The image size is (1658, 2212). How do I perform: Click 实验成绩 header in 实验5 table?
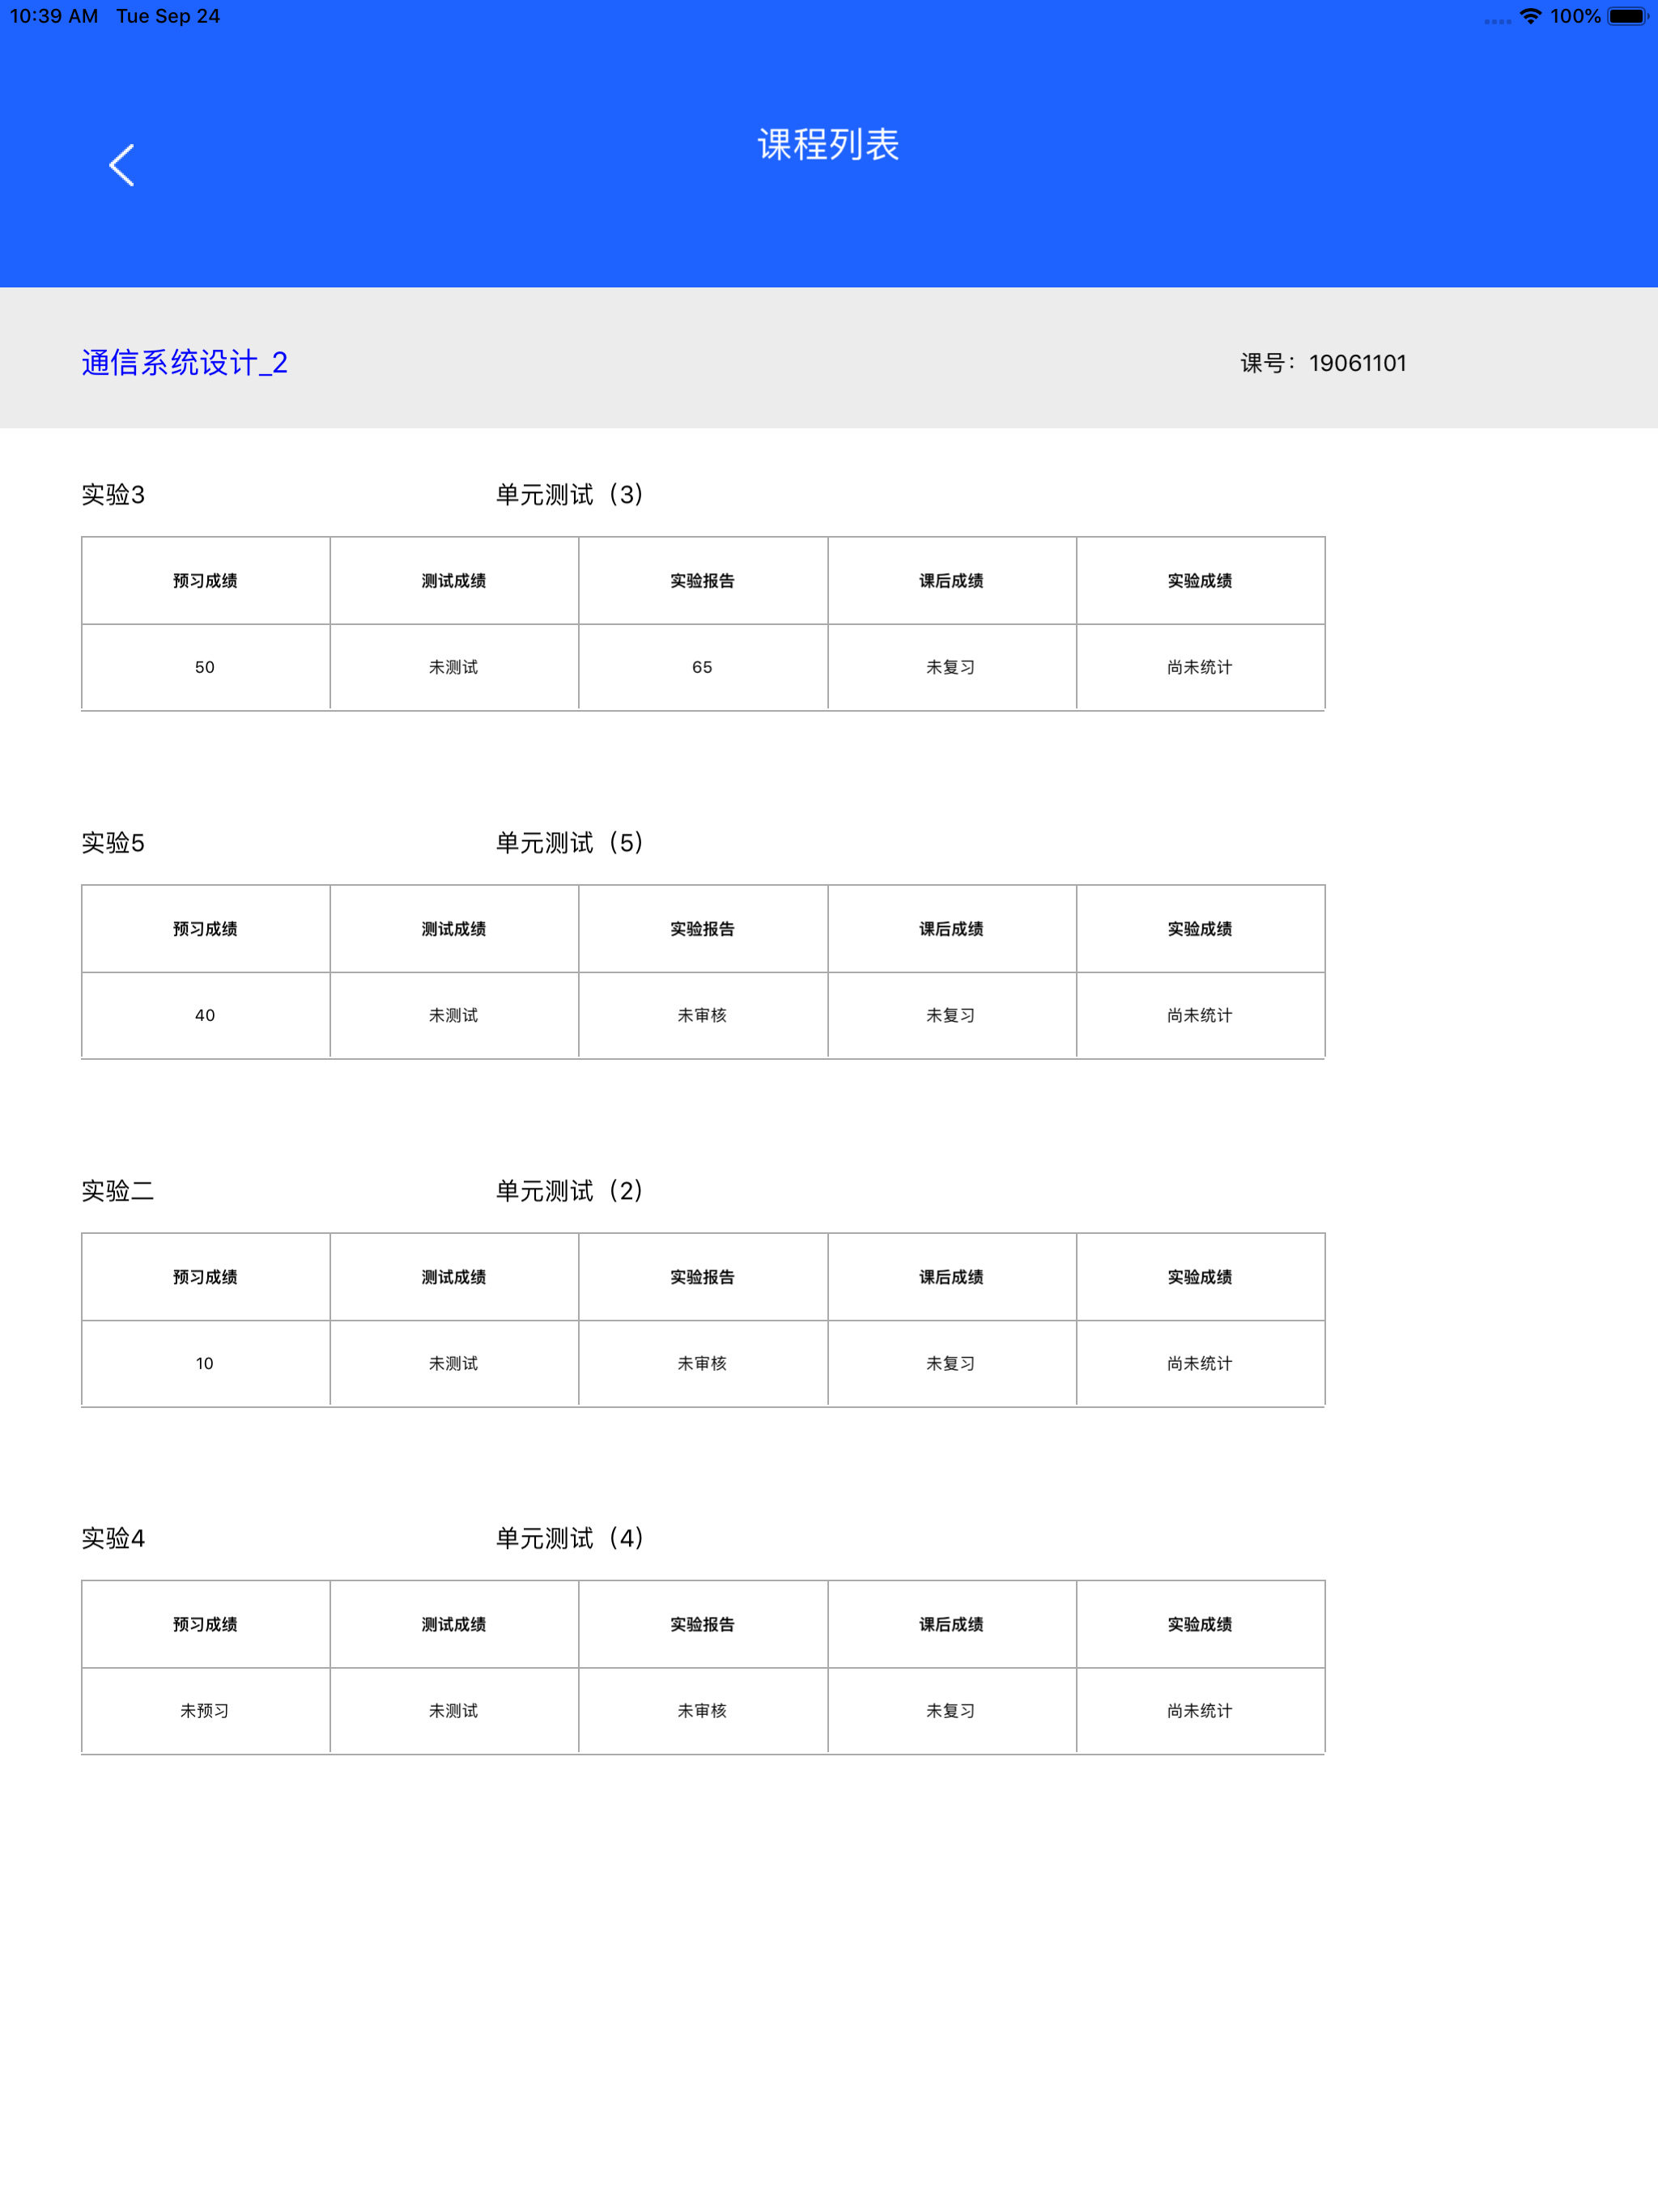coord(1200,929)
